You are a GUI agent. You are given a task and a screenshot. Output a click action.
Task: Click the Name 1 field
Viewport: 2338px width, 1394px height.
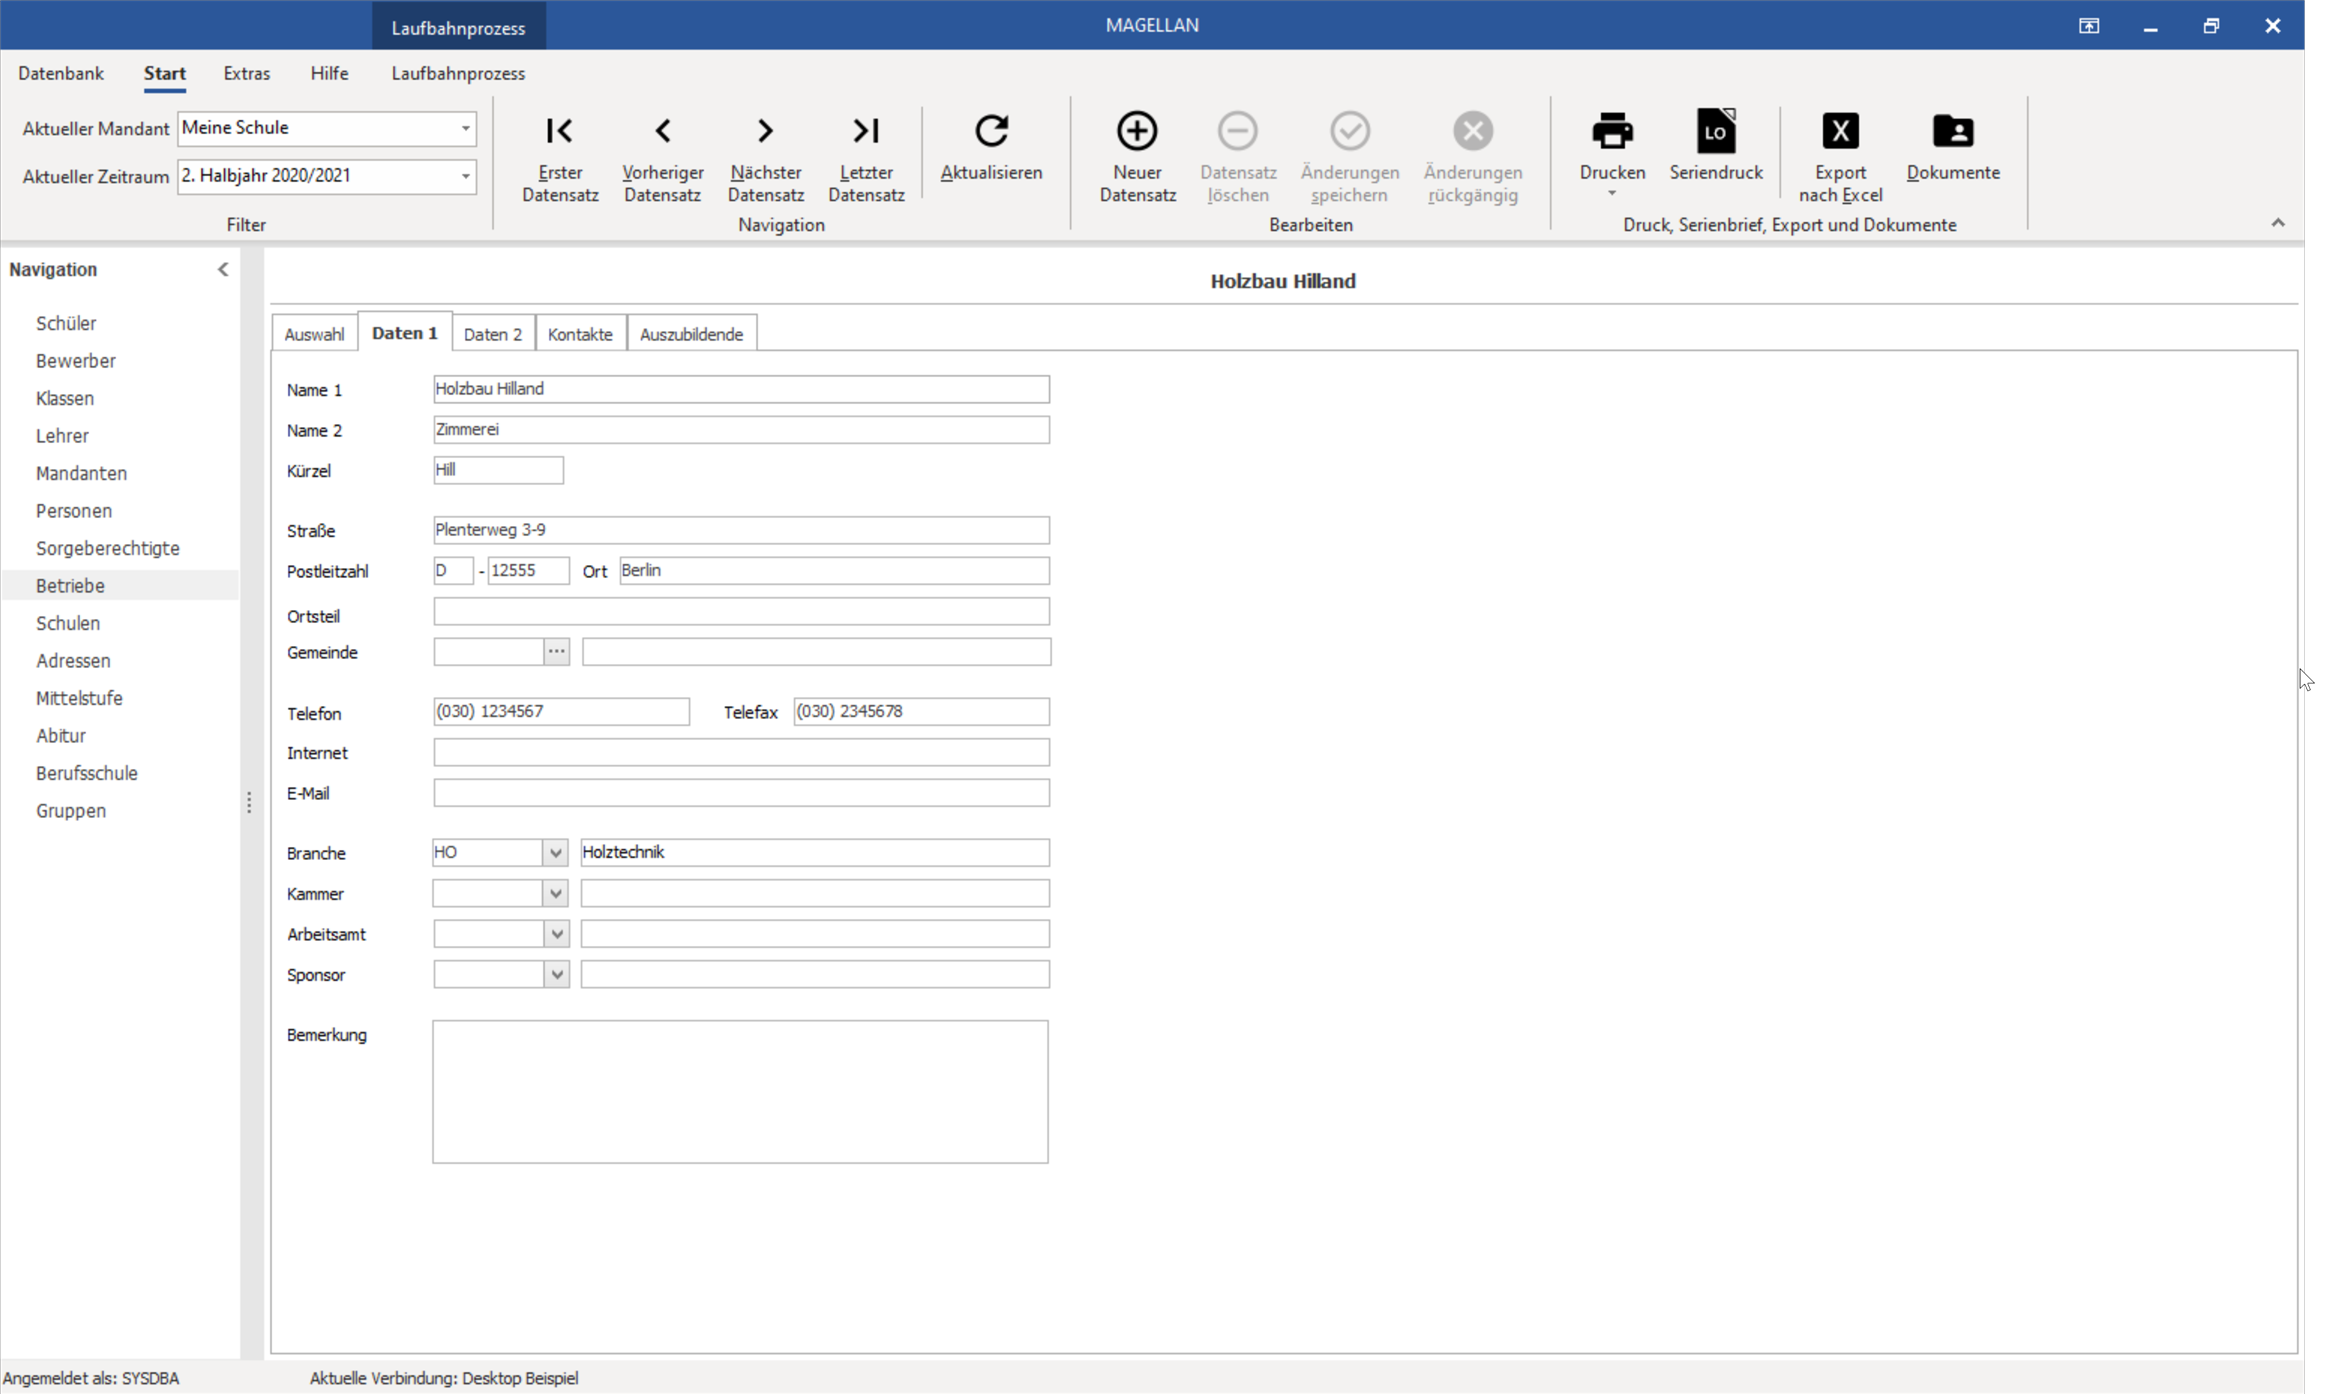[x=741, y=389]
